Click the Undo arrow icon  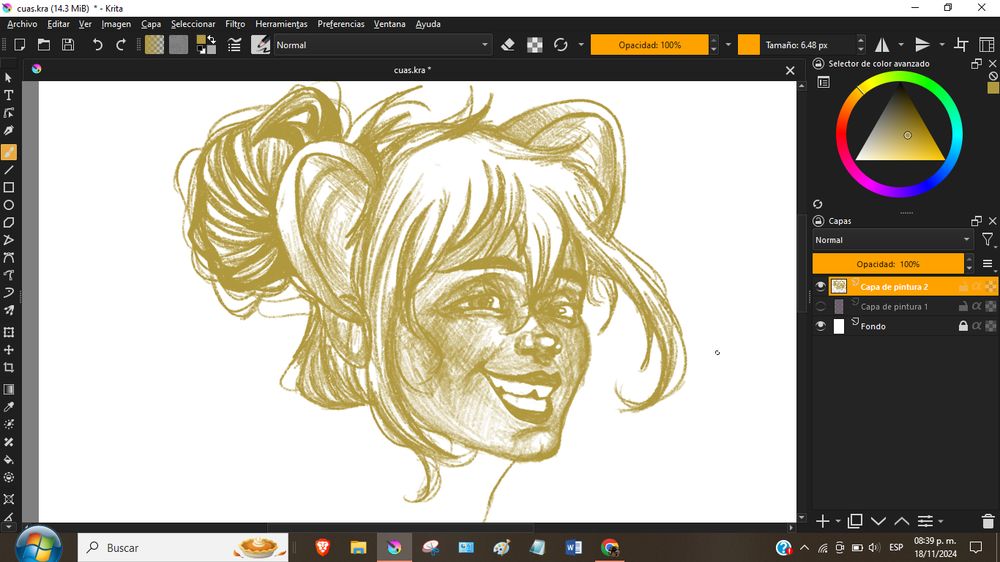[97, 45]
